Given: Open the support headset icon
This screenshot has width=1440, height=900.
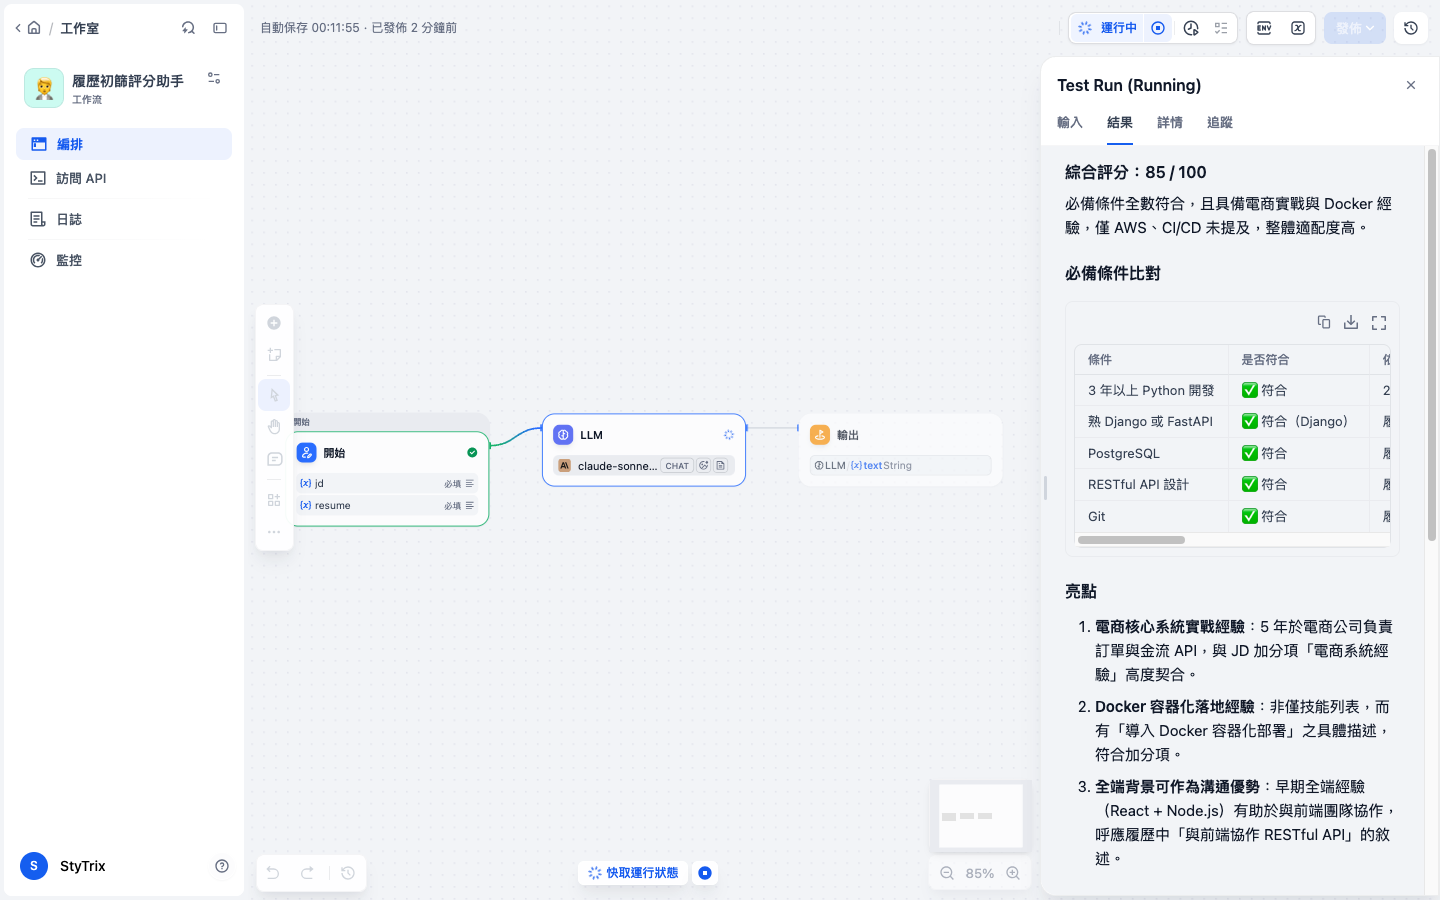Looking at the screenshot, I should coord(188,28).
